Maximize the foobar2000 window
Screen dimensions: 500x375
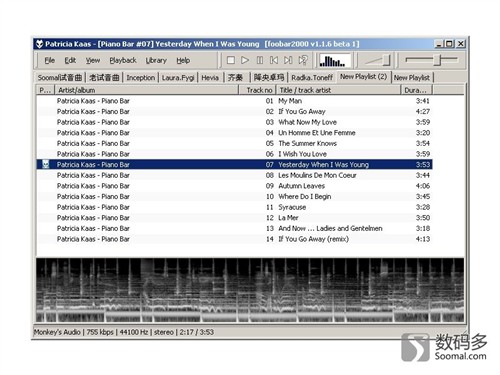449,44
